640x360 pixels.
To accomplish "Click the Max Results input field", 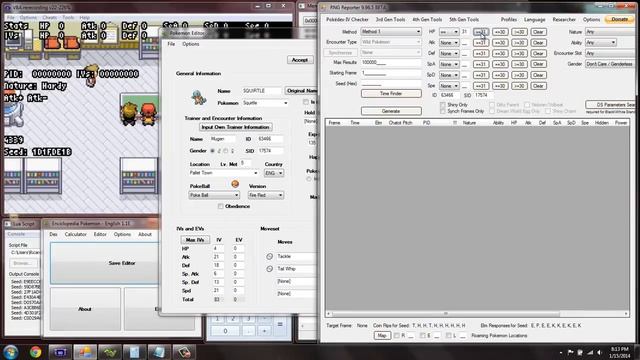I will tap(391, 62).
